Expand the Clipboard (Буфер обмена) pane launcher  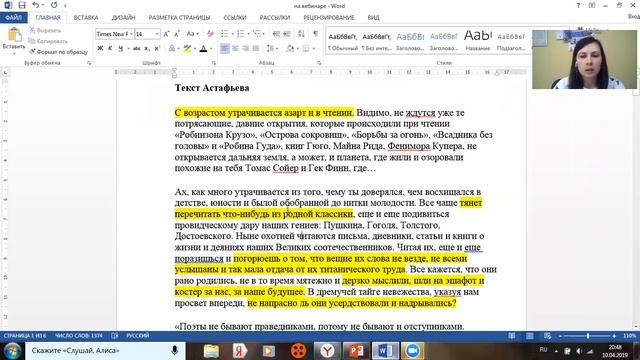click(89, 63)
